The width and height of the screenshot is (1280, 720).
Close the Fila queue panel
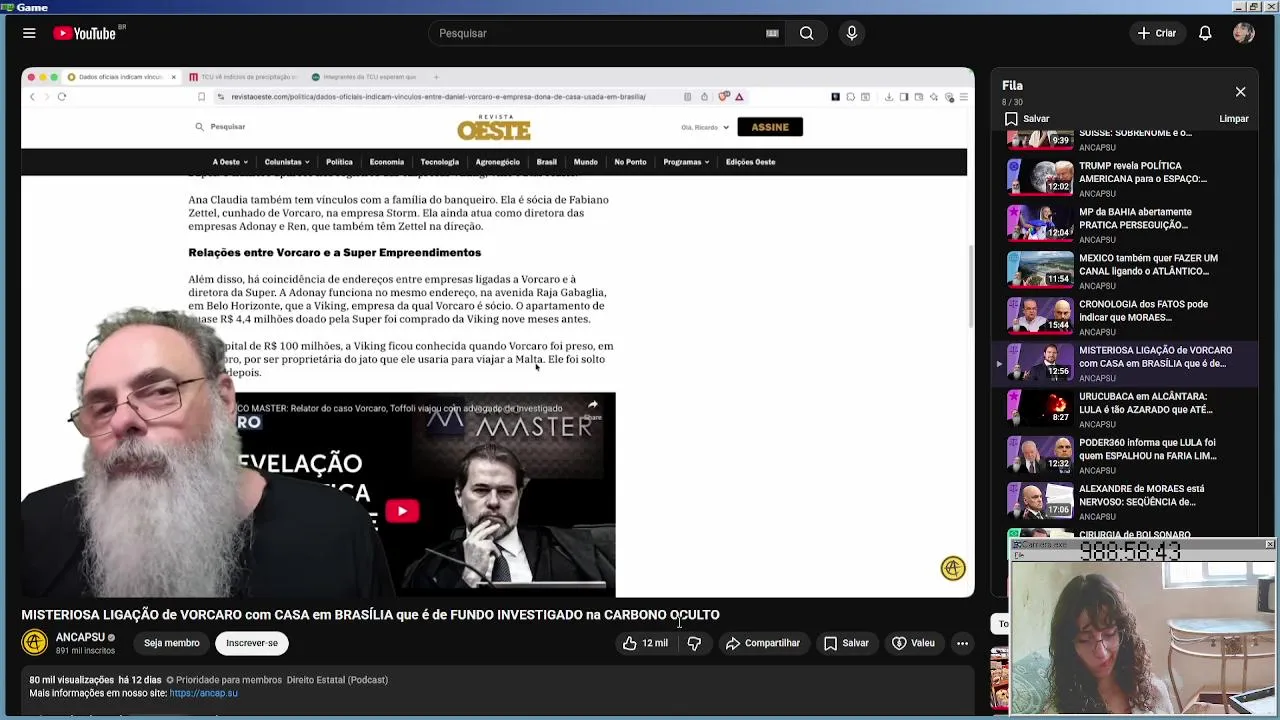pos(1240,92)
